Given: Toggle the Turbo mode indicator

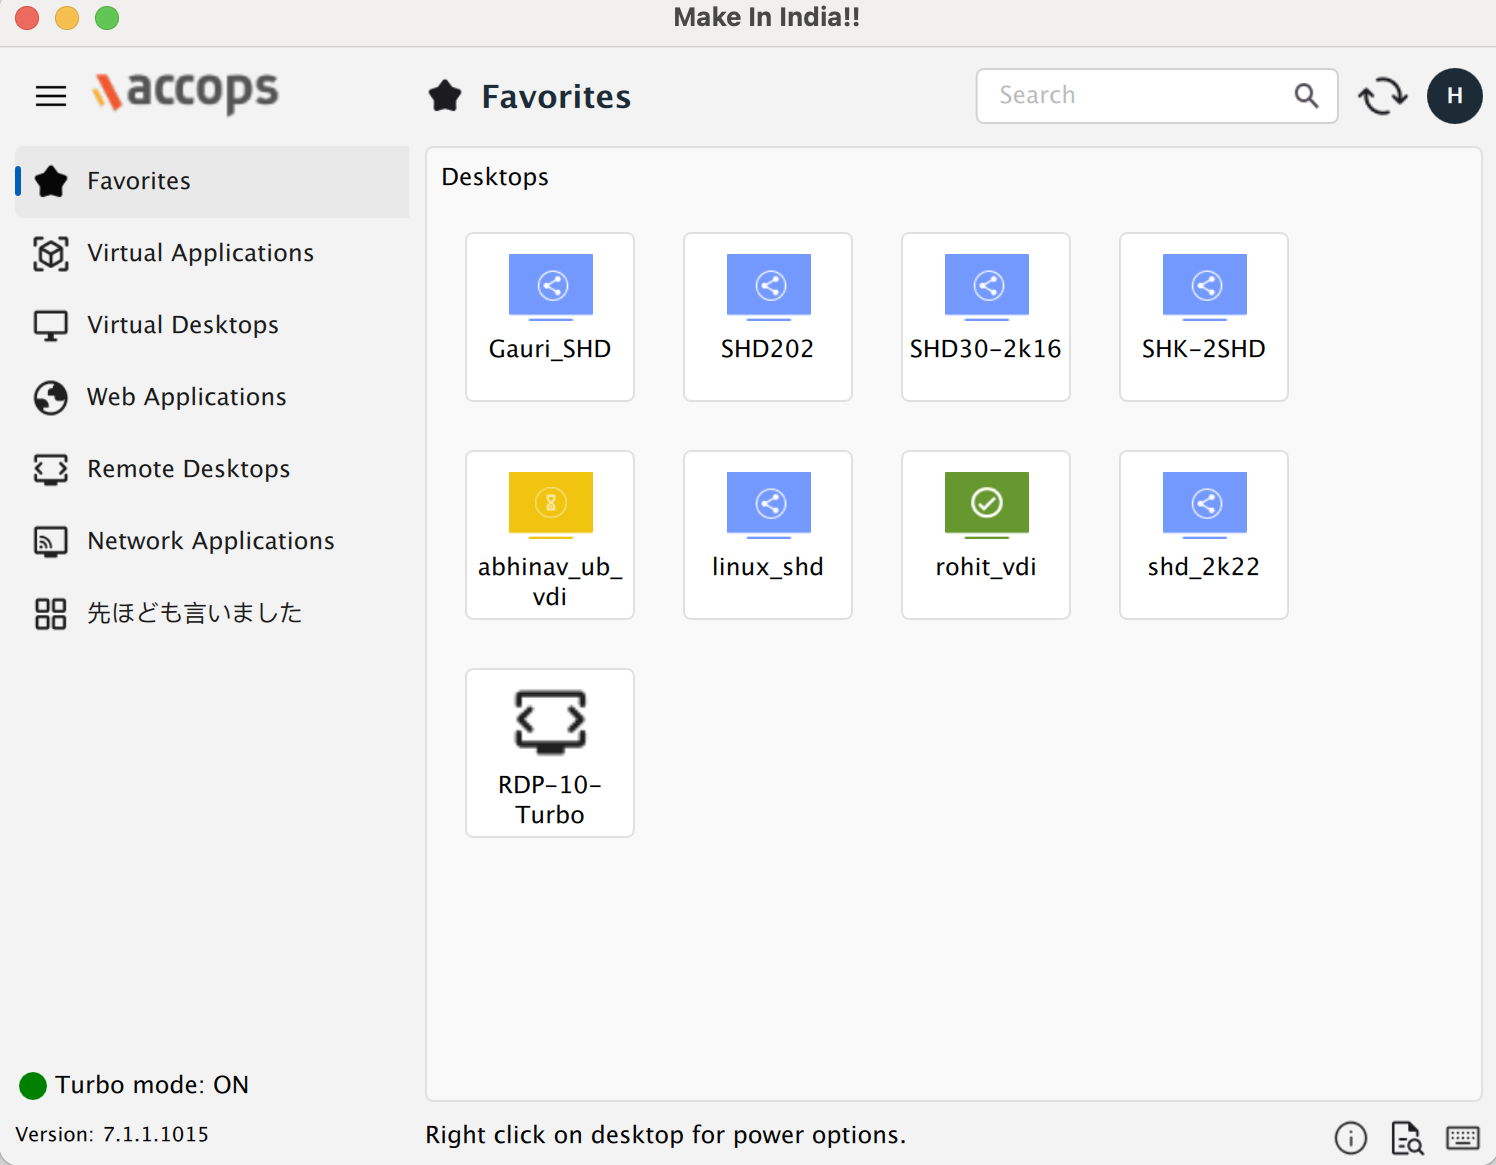Looking at the screenshot, I should tap(33, 1085).
